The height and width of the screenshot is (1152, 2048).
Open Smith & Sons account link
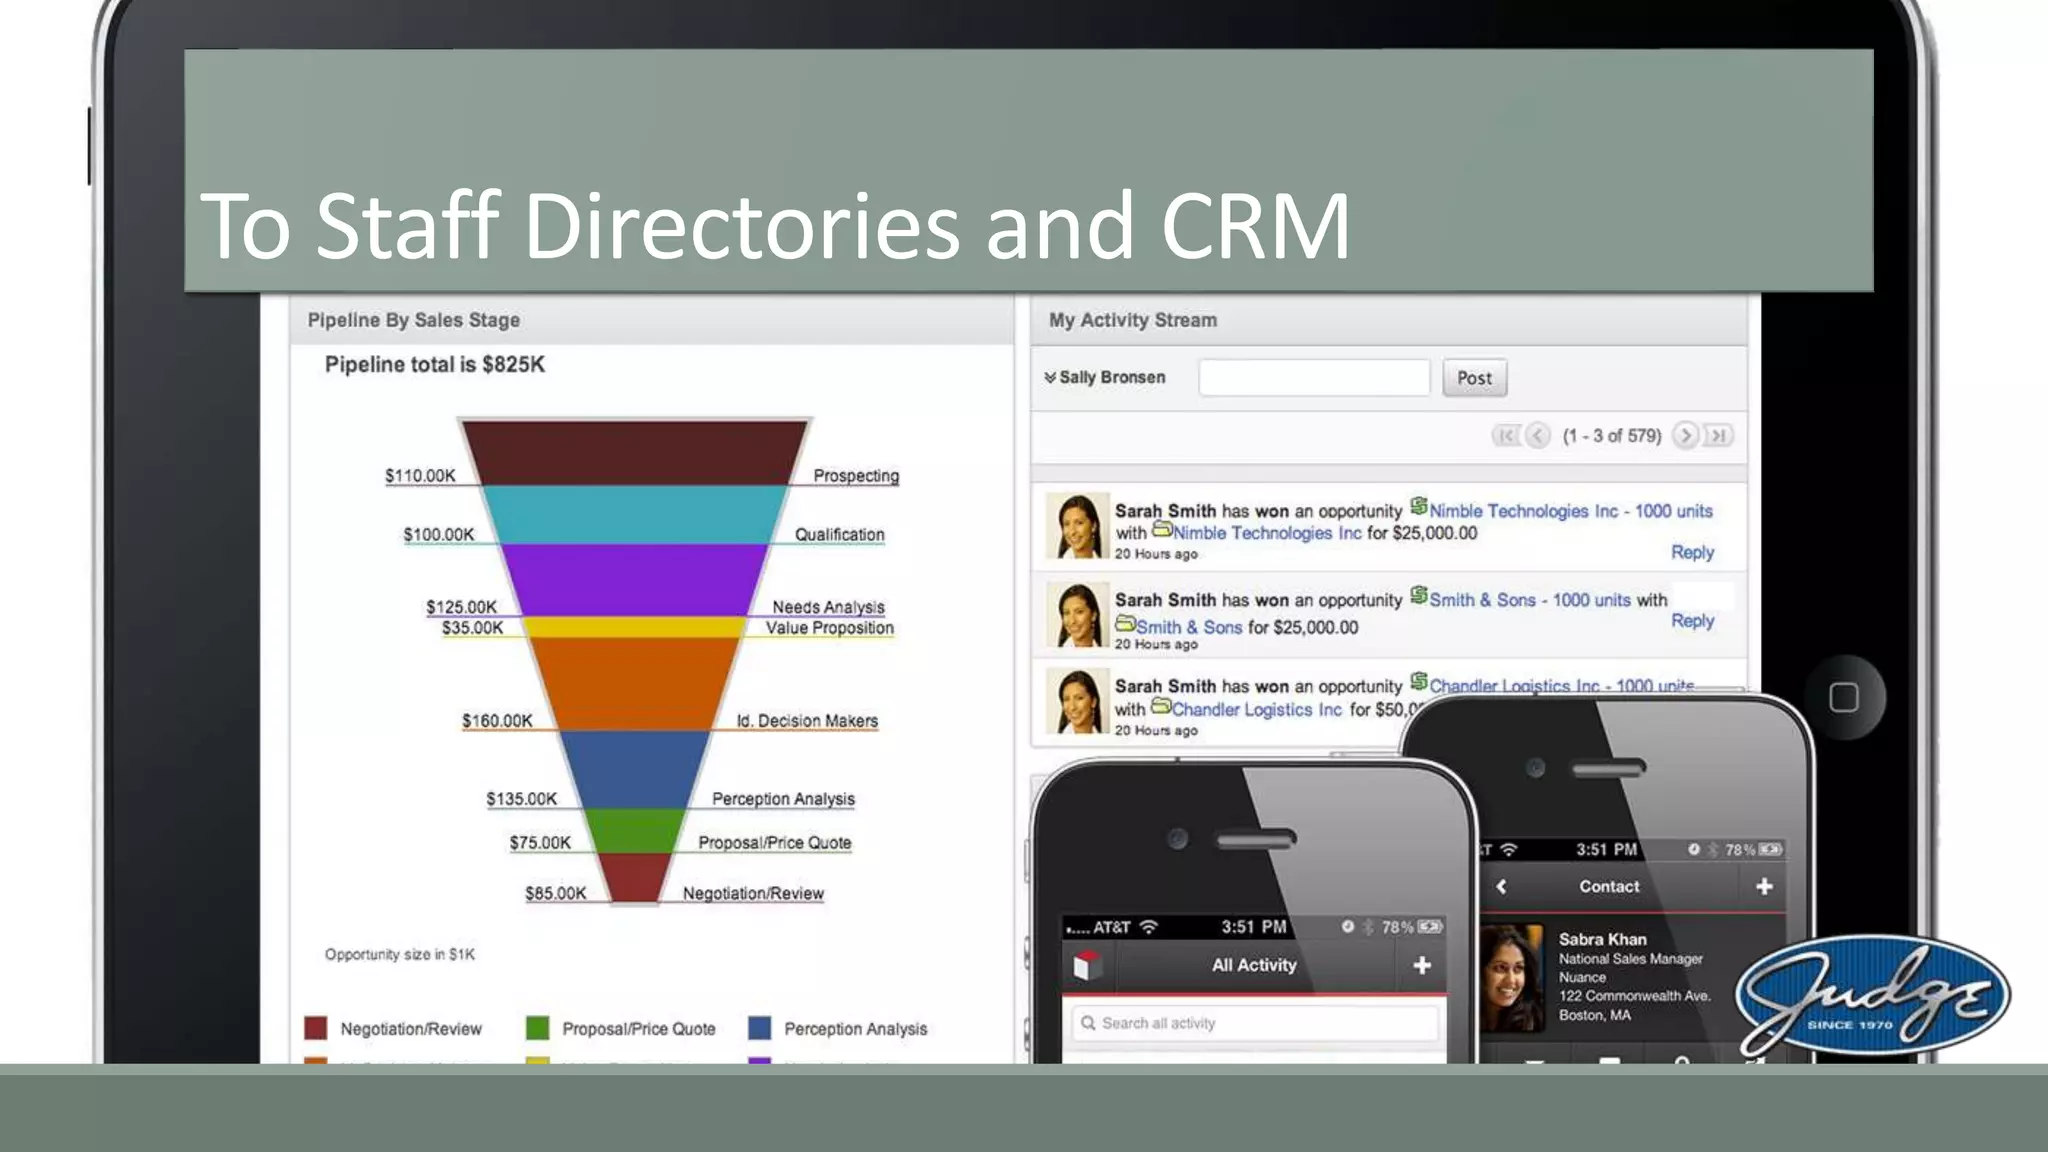pos(1189,627)
